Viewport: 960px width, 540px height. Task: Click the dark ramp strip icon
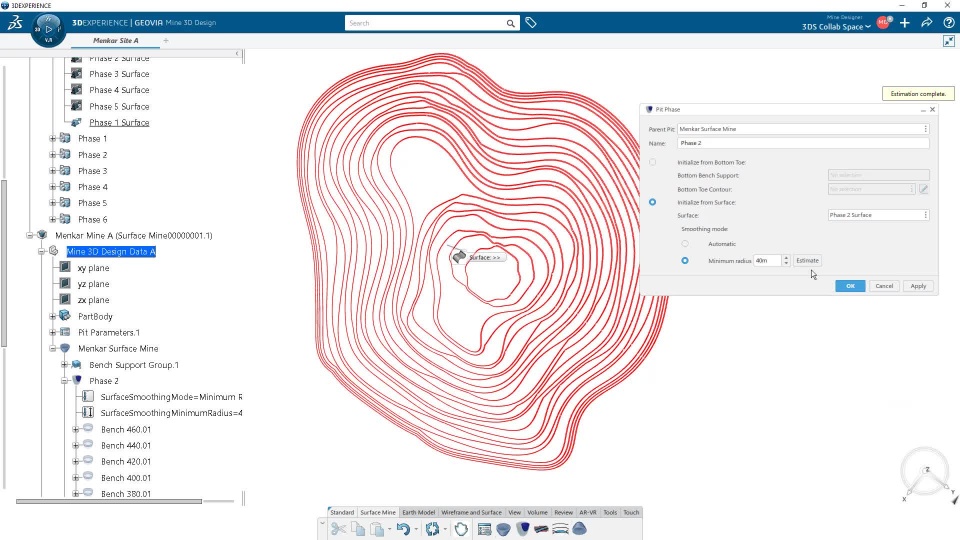[x=541, y=529]
